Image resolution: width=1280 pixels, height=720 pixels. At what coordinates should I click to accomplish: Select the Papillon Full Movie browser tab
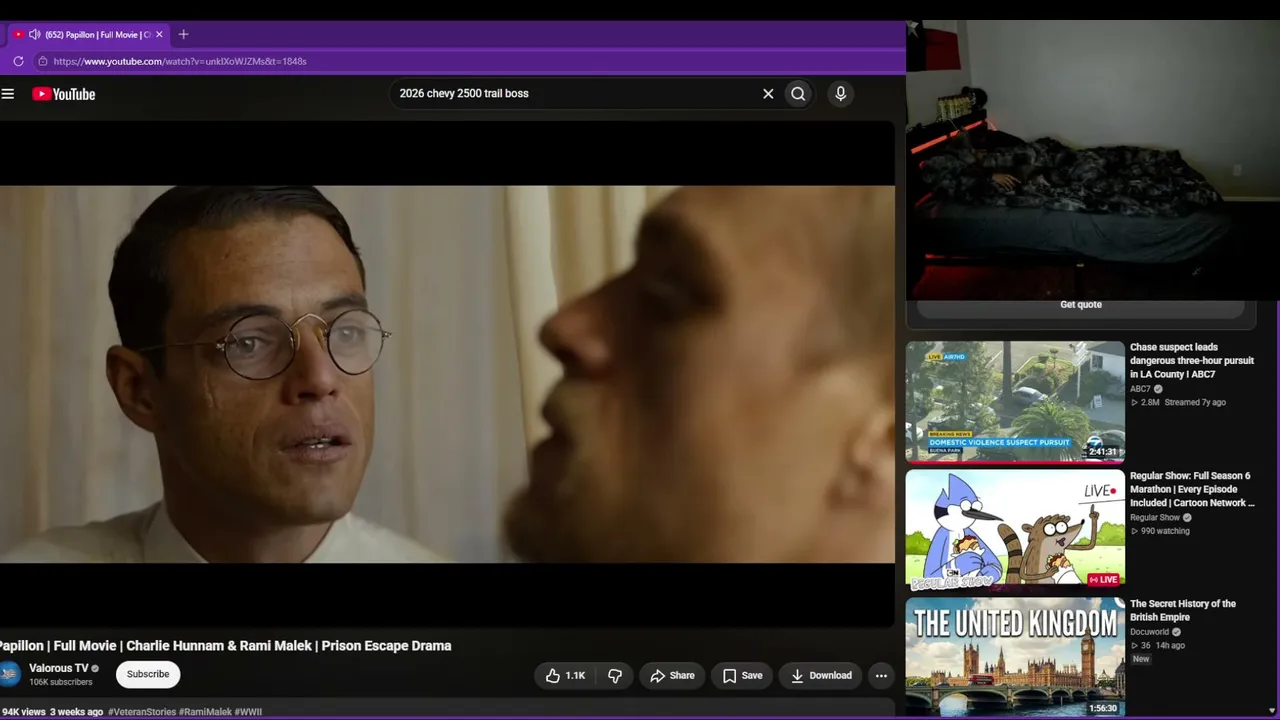point(88,34)
